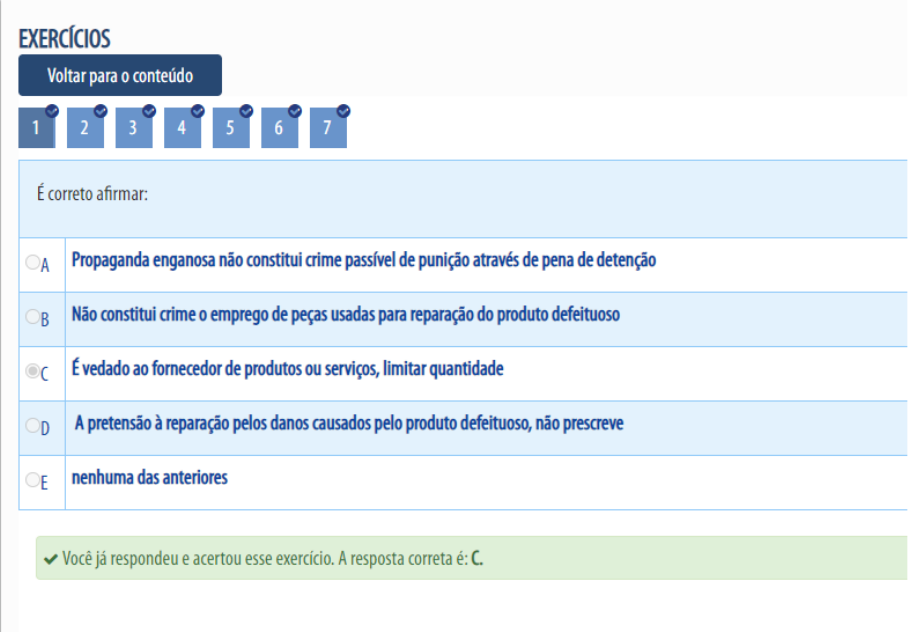The height and width of the screenshot is (632, 908).
Task: Open exercise number 1 tab
Action: coord(35,129)
